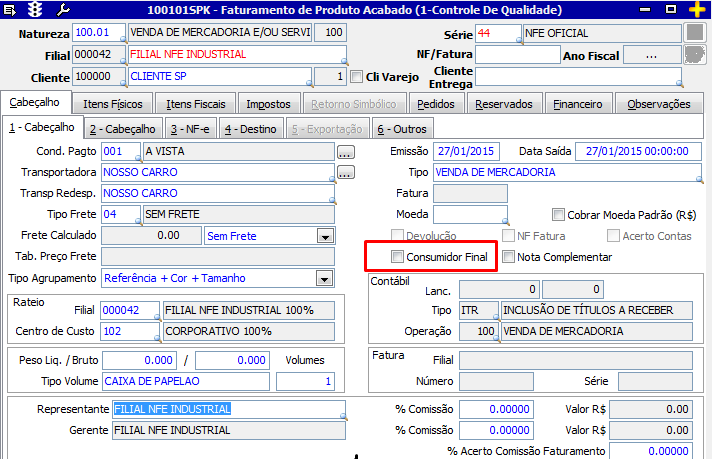Viewport: 712px width, 459px height.
Task: Open the Representante field lookup
Action: pyautogui.click(x=344, y=416)
